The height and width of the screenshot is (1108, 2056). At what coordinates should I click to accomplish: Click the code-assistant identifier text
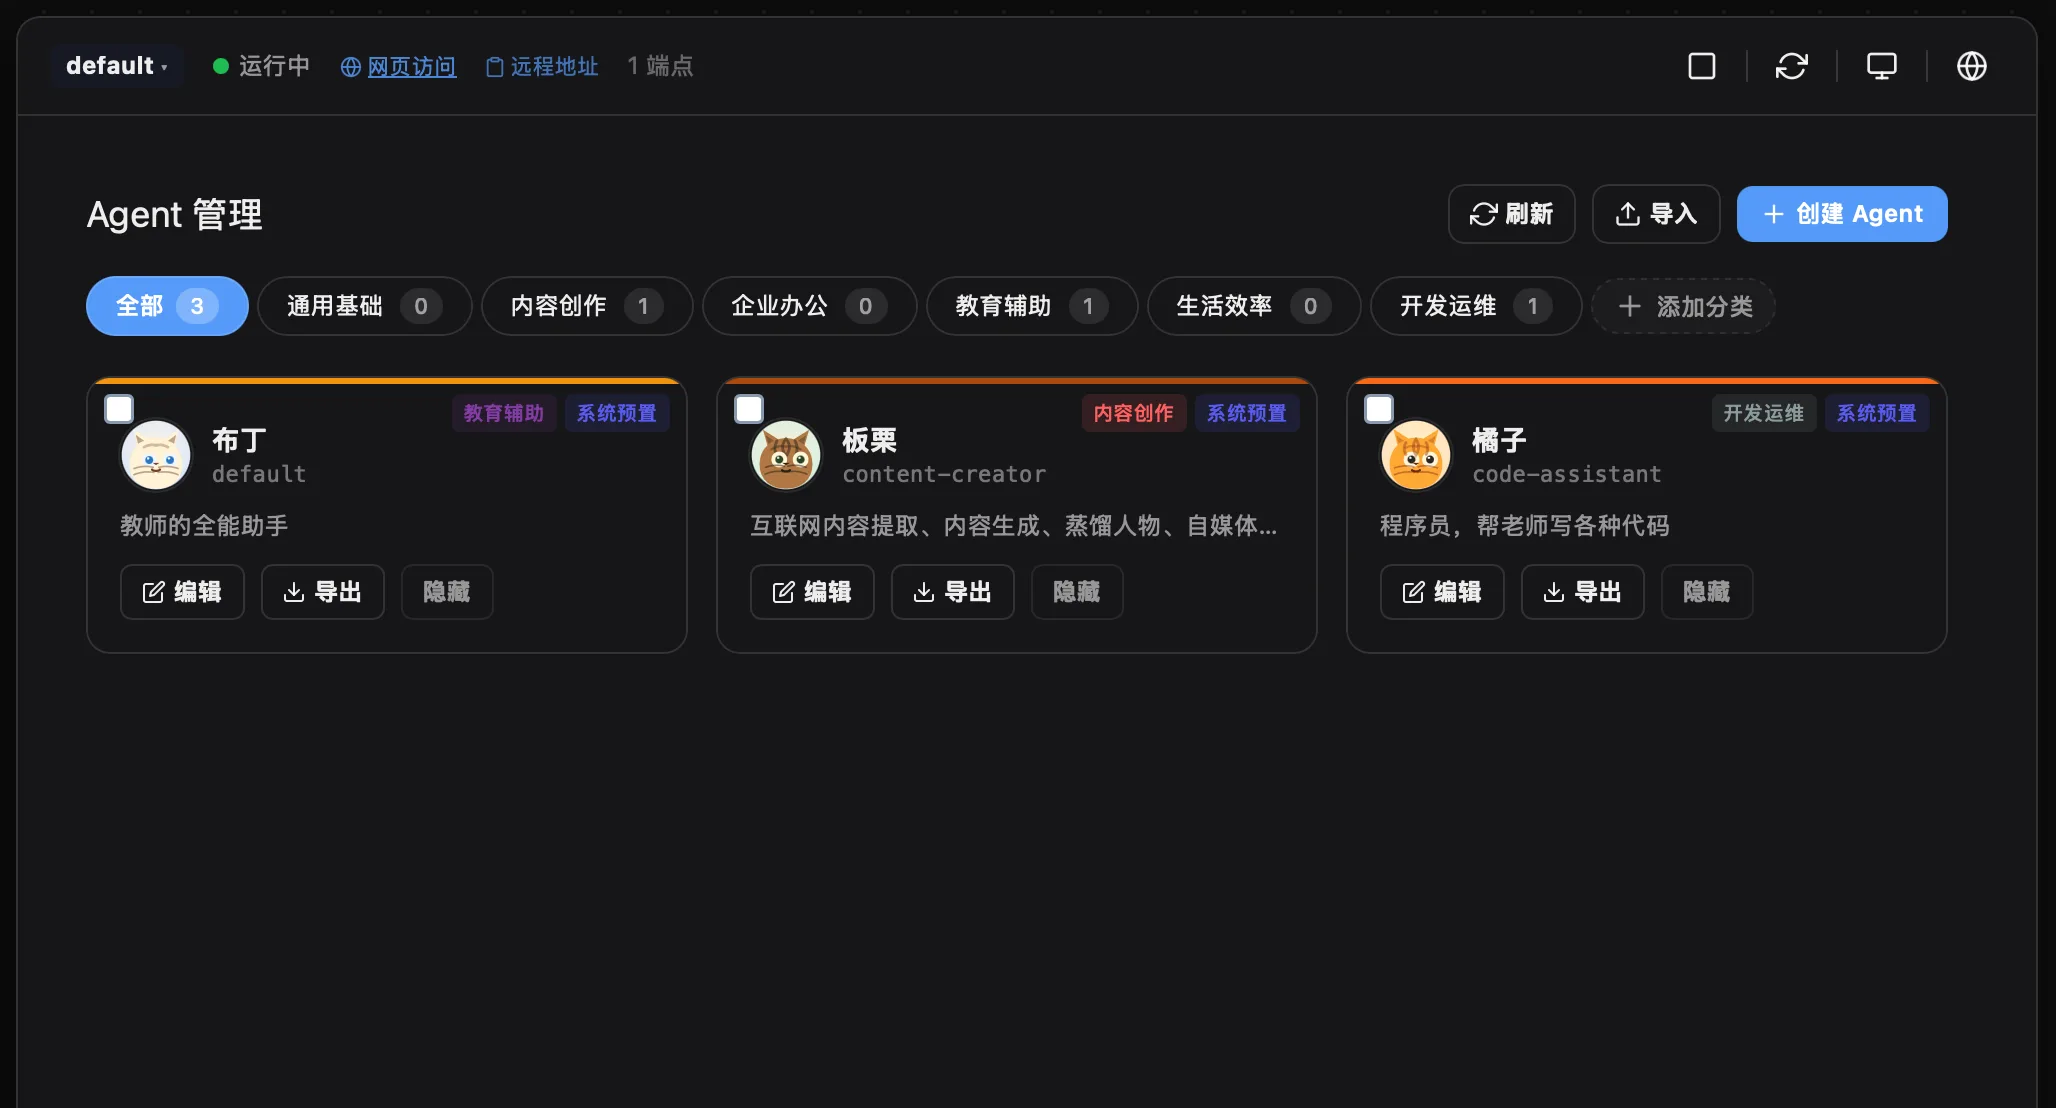(1566, 474)
